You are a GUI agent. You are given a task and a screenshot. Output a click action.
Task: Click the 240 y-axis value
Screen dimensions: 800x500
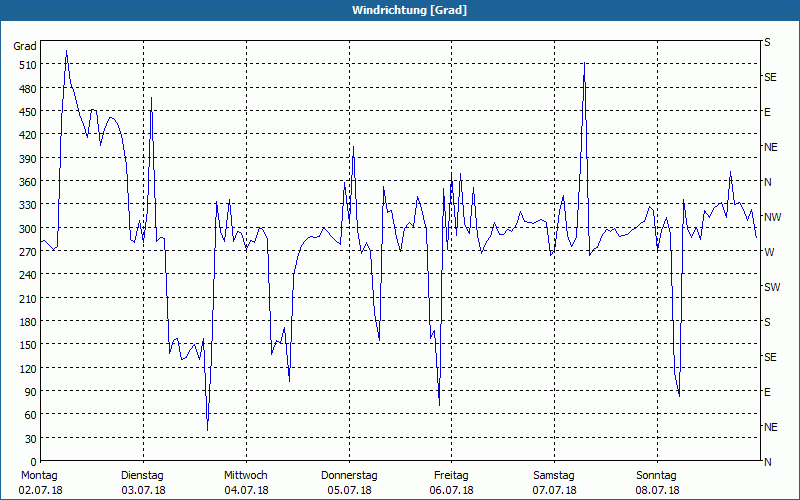click(28, 276)
